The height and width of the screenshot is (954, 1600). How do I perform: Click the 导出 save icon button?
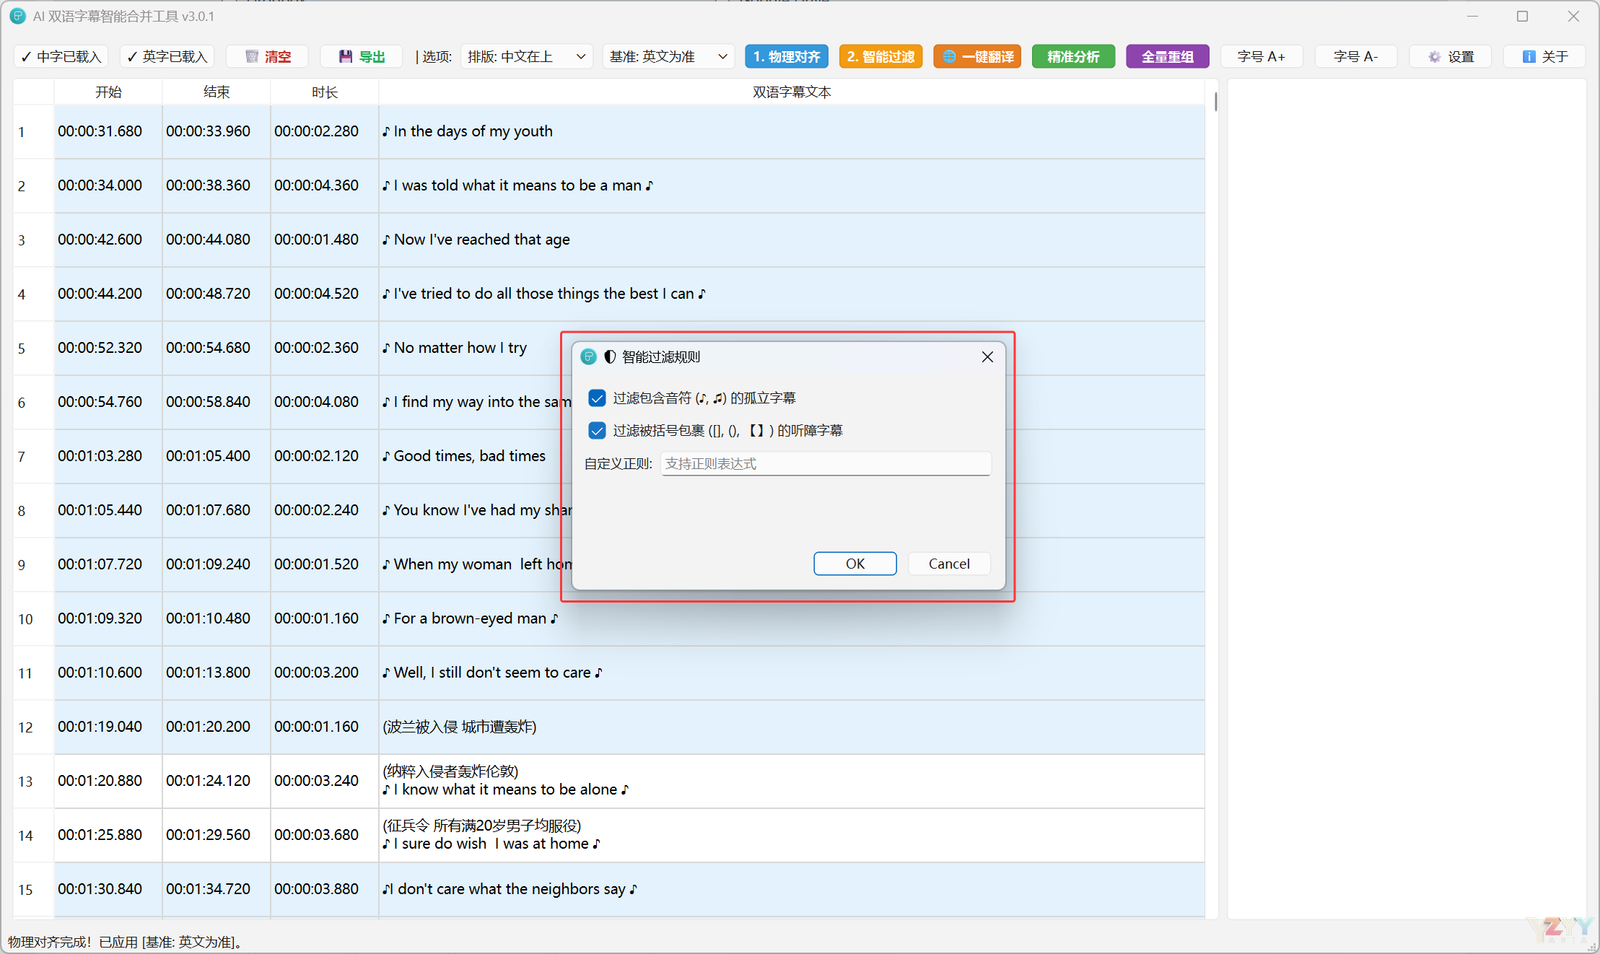pos(361,57)
